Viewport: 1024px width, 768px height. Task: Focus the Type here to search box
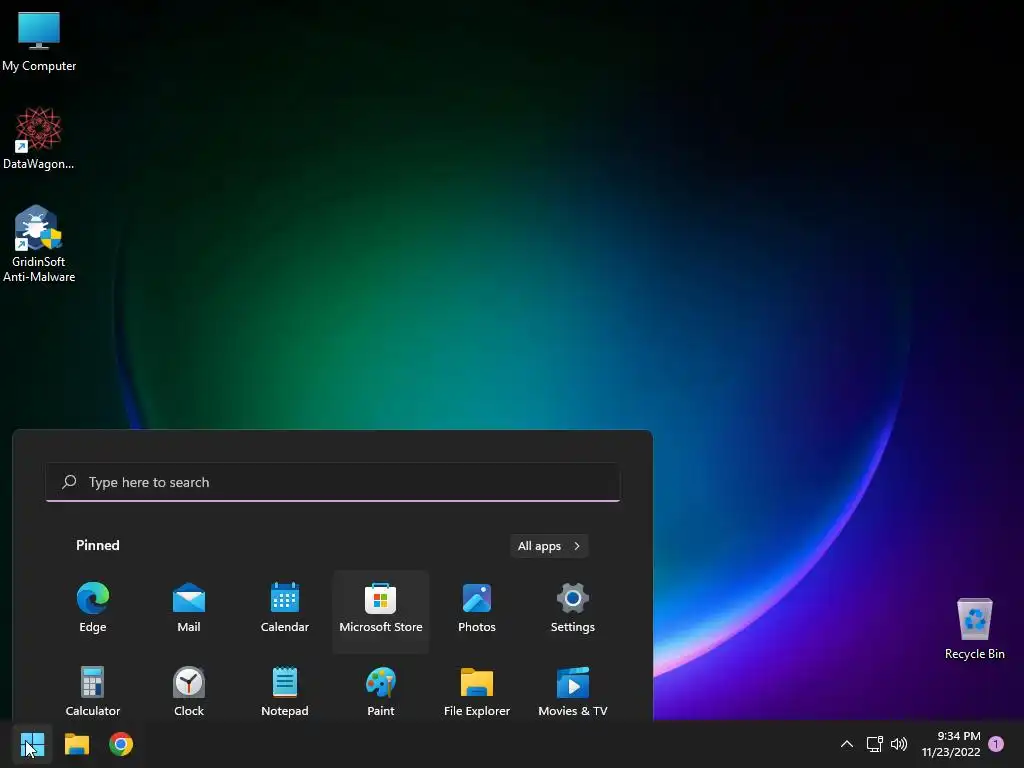(333, 482)
